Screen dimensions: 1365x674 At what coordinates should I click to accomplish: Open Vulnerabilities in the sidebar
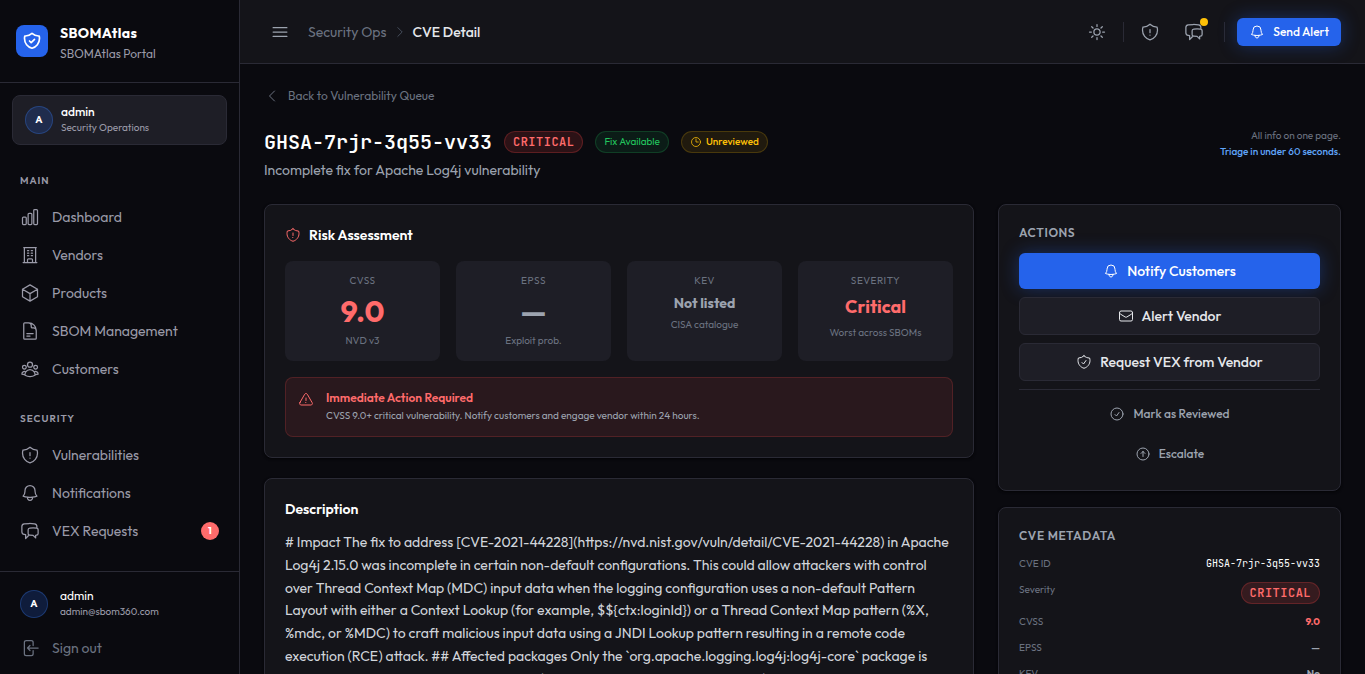(120, 455)
